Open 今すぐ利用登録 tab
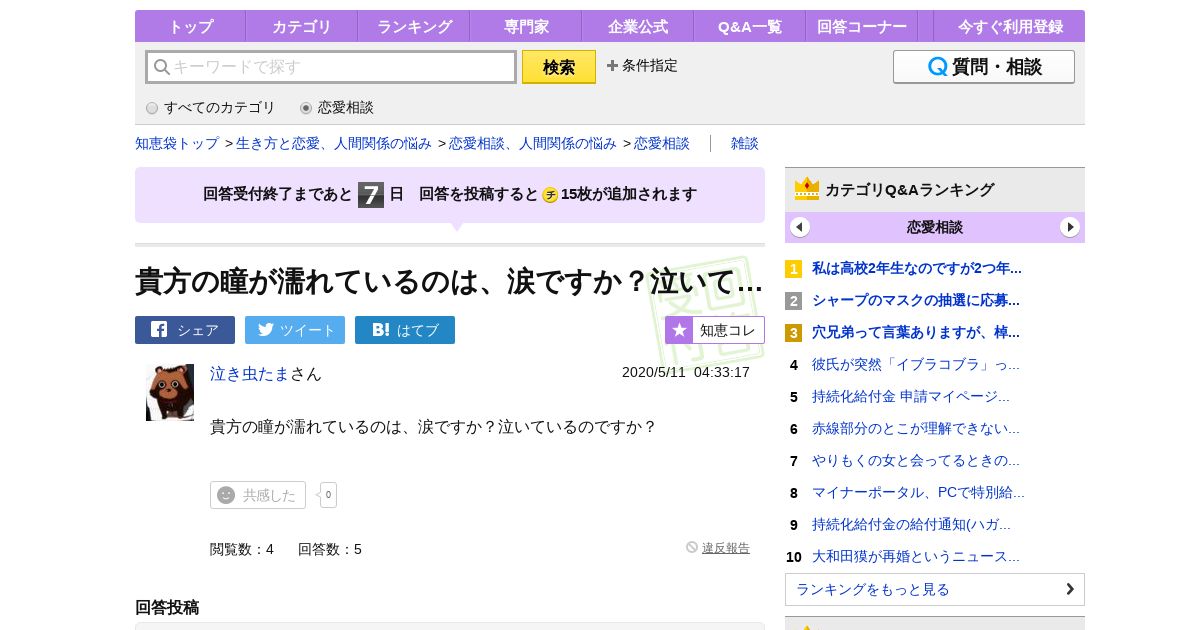Image resolution: width=1200 pixels, height=630 pixels. pyautogui.click(x=1009, y=26)
